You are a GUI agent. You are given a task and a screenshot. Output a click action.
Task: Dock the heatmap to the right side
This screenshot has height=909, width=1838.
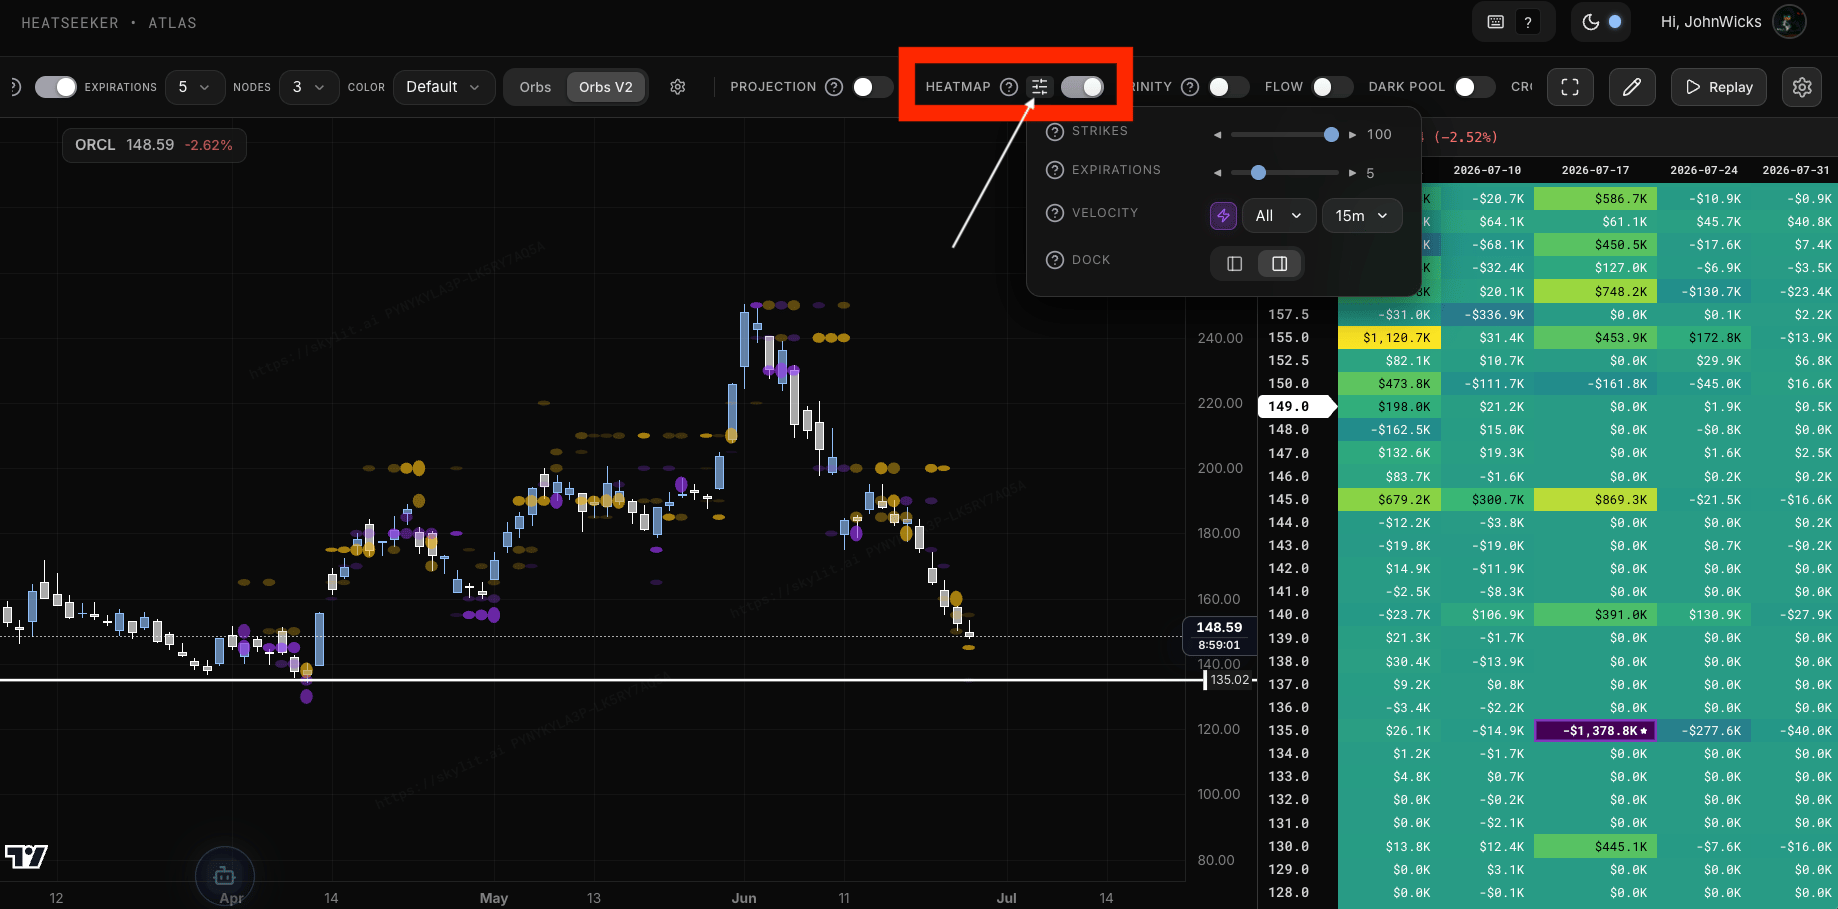[x=1279, y=263]
